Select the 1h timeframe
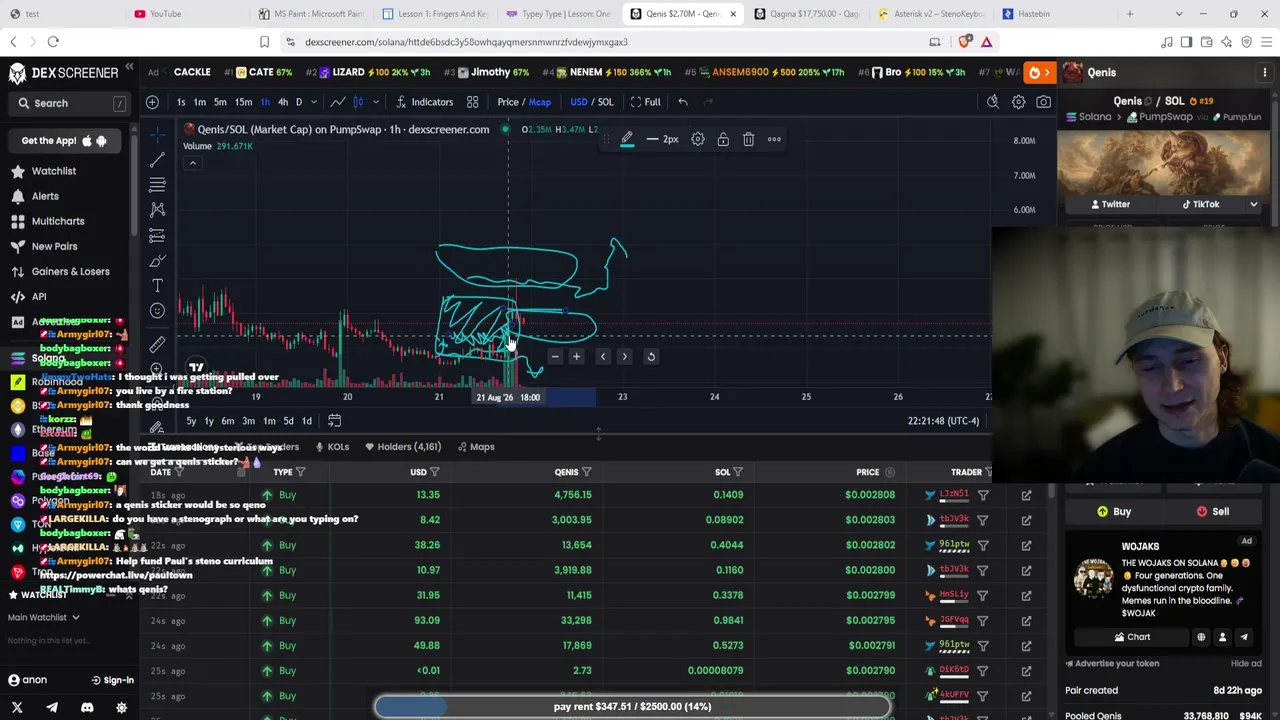This screenshot has width=1280, height=720. [x=265, y=102]
